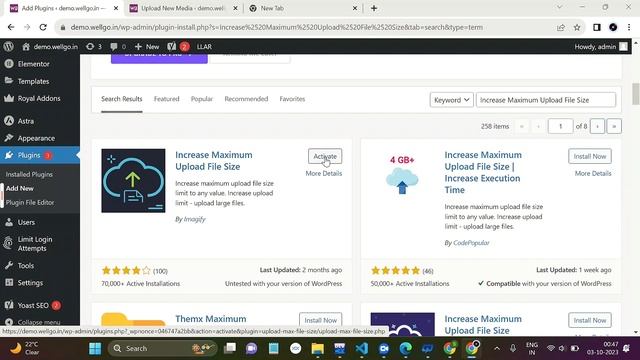Click the WordPress logo in admin bar
Viewport: 640px width, 360px height.
point(9,47)
